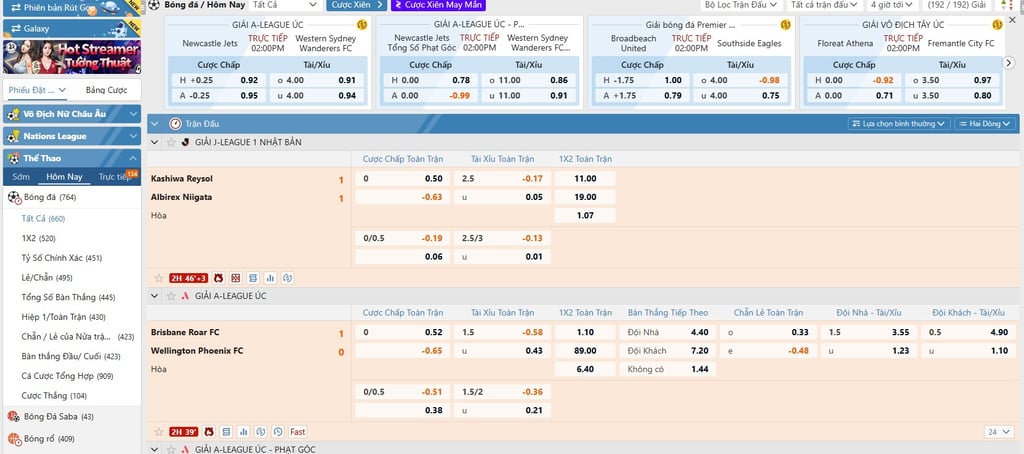The width and height of the screenshot is (1024, 454).
Task: Open Lựa chọn bình thường dropdown
Action: [x=899, y=123]
